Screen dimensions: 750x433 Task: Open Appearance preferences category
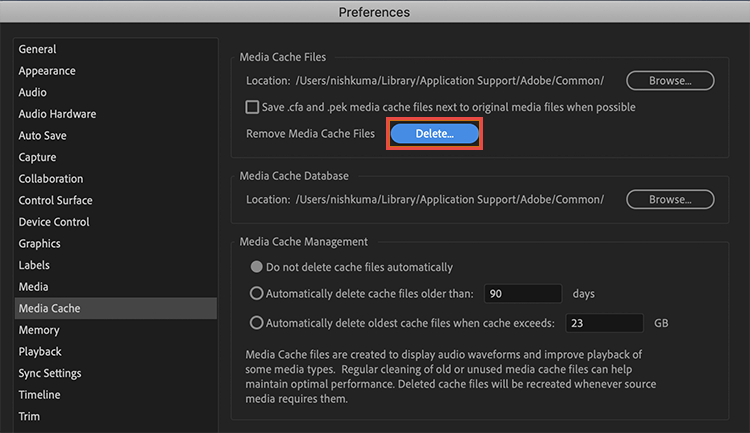pyautogui.click(x=47, y=71)
